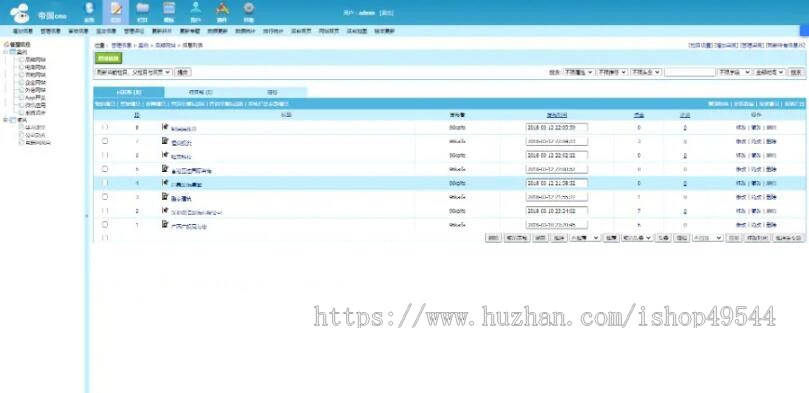Open the first search filter dropdown after 搜索 label

tap(578, 72)
